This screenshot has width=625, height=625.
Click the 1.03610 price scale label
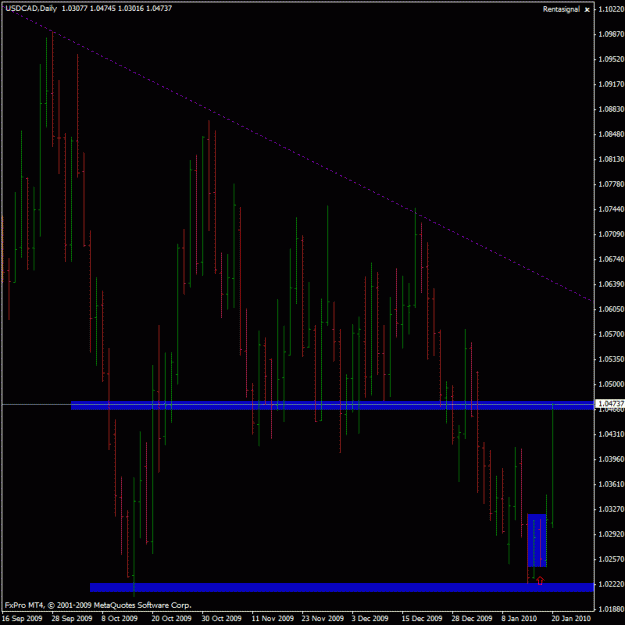click(611, 484)
